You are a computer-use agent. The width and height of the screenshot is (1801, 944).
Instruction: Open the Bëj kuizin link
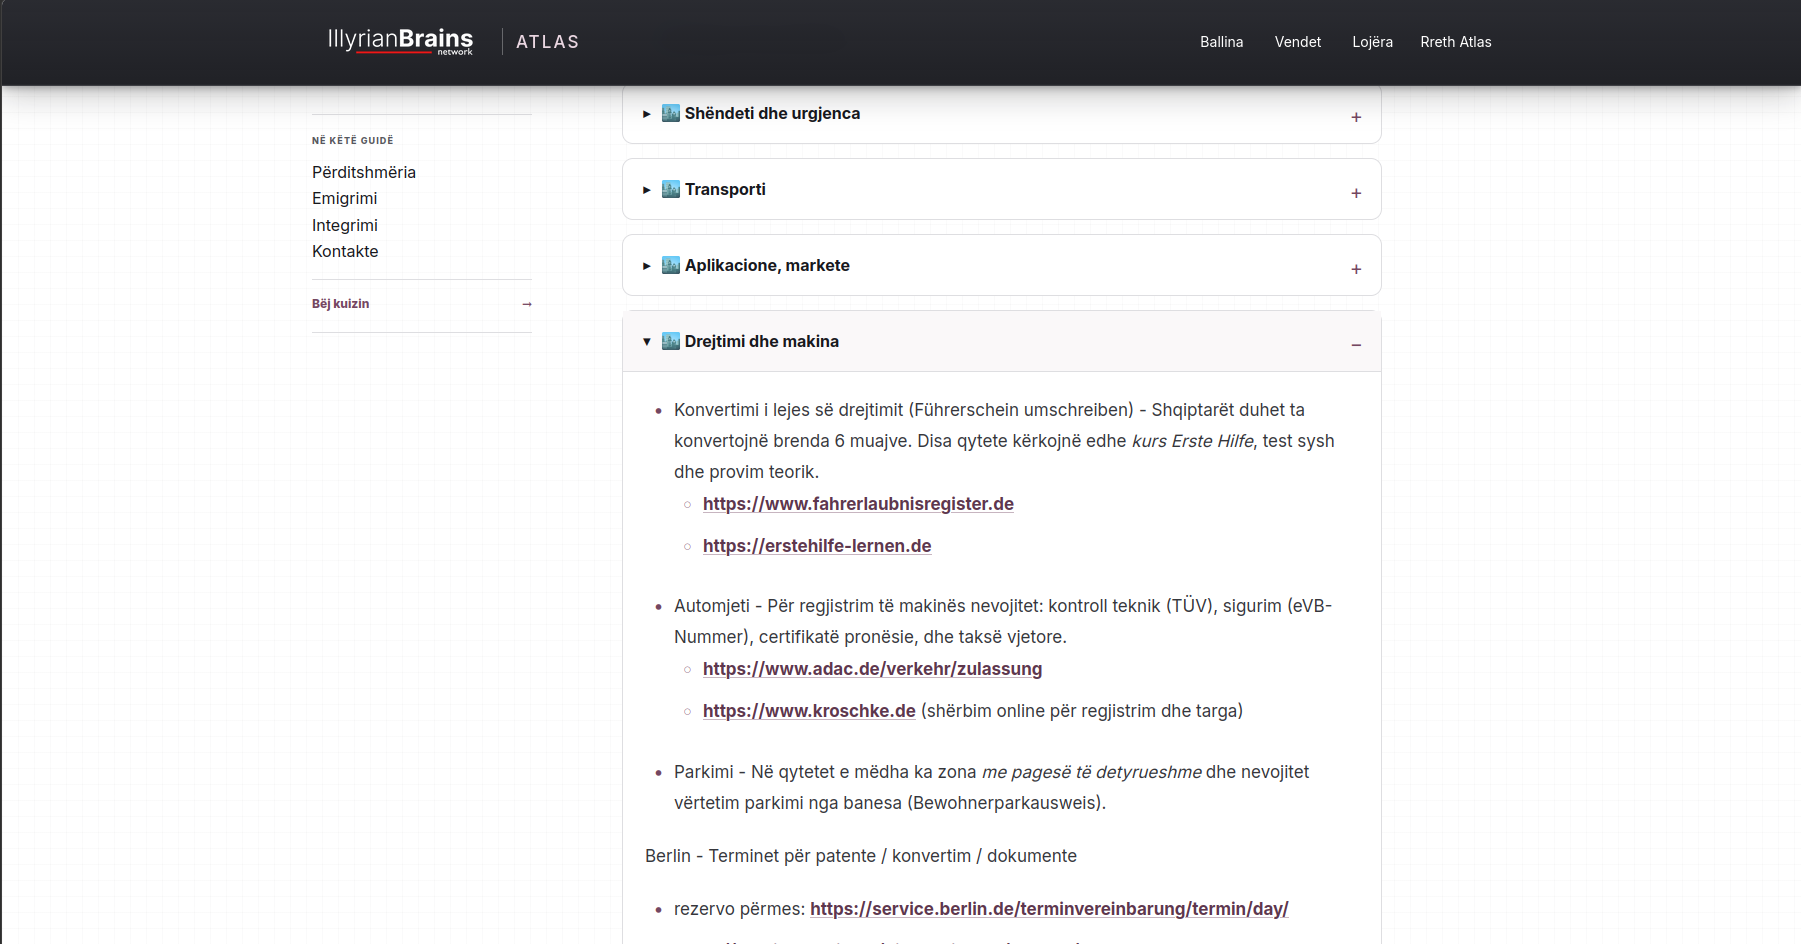341,304
